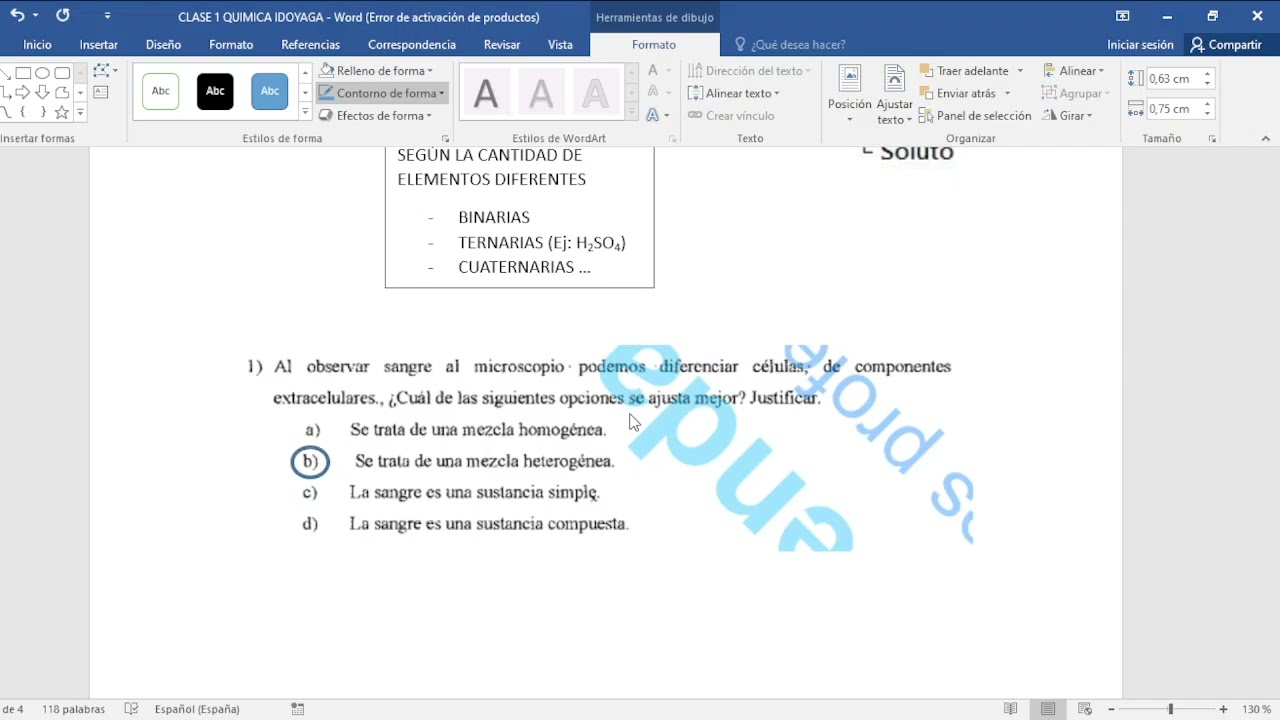
Task: Open the Vista tab
Action: click(x=560, y=45)
